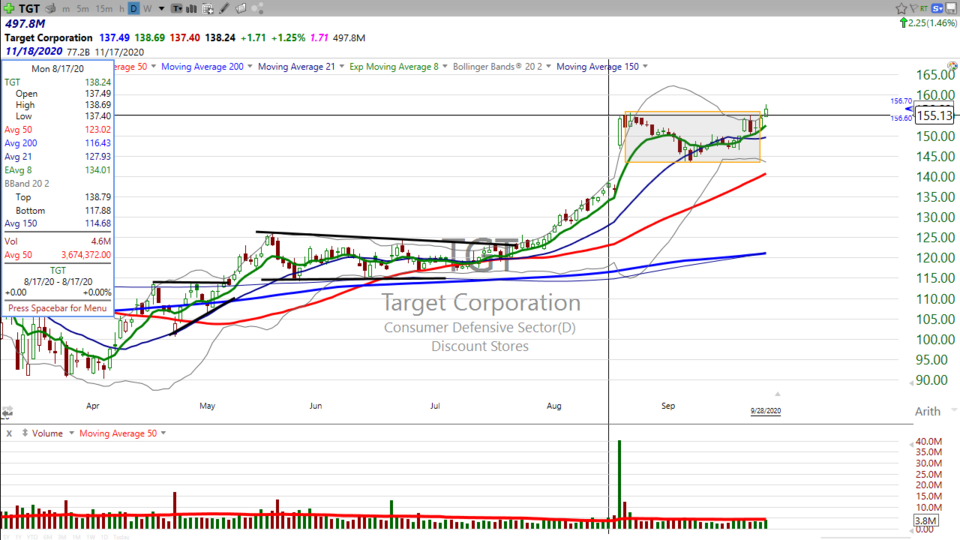Click the Avg 200 row in data box
Image resolution: width=960 pixels, height=540 pixels.
(58, 143)
